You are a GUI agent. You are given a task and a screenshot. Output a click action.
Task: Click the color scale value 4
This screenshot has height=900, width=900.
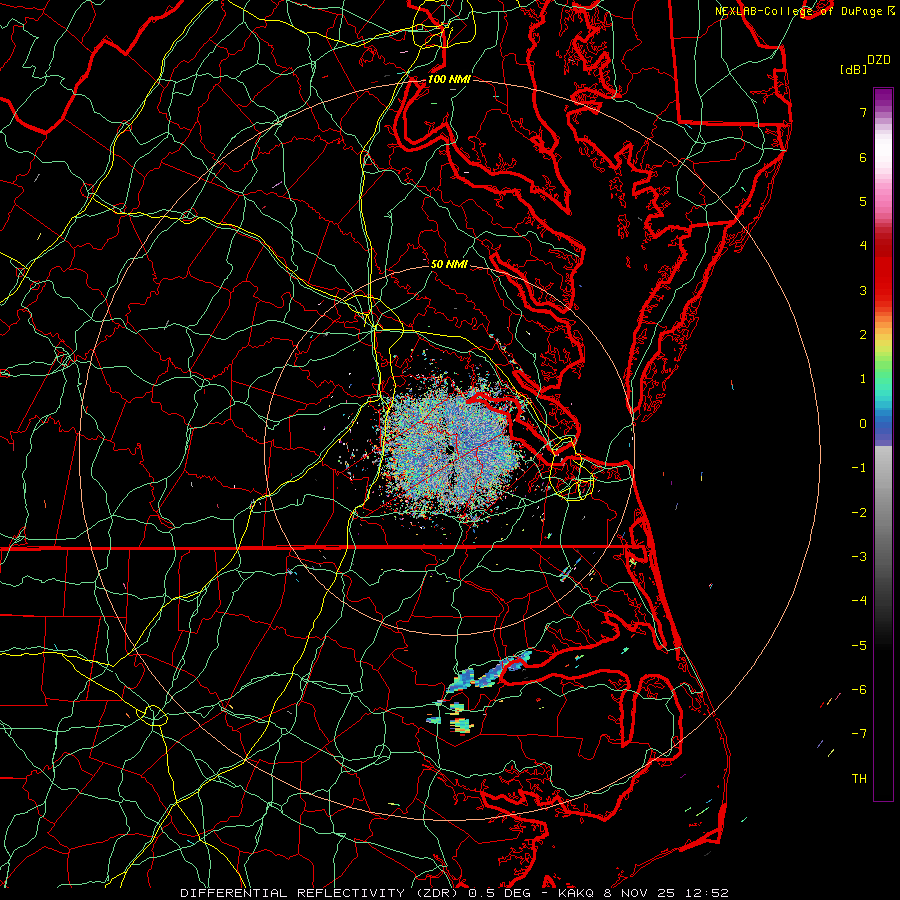pyautogui.click(x=863, y=246)
